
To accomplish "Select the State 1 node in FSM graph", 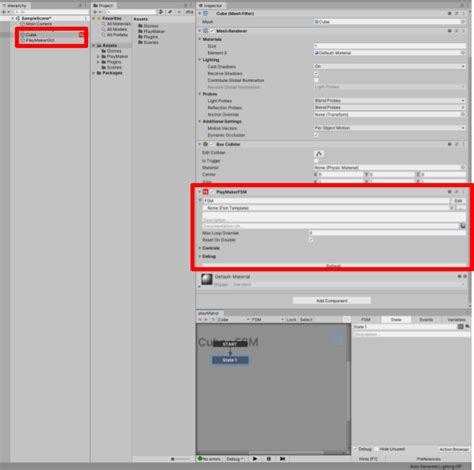I will coord(230,360).
